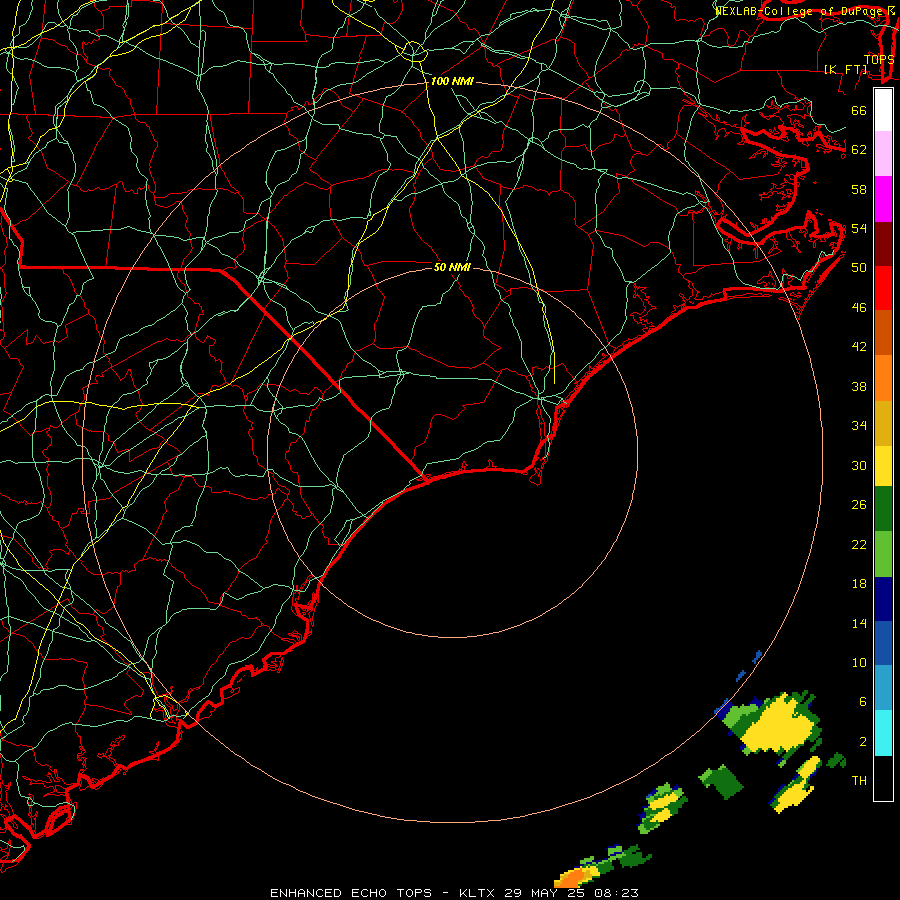Screen dimensions: 900x900
Task: Select the 22 legend label
Action: point(859,544)
